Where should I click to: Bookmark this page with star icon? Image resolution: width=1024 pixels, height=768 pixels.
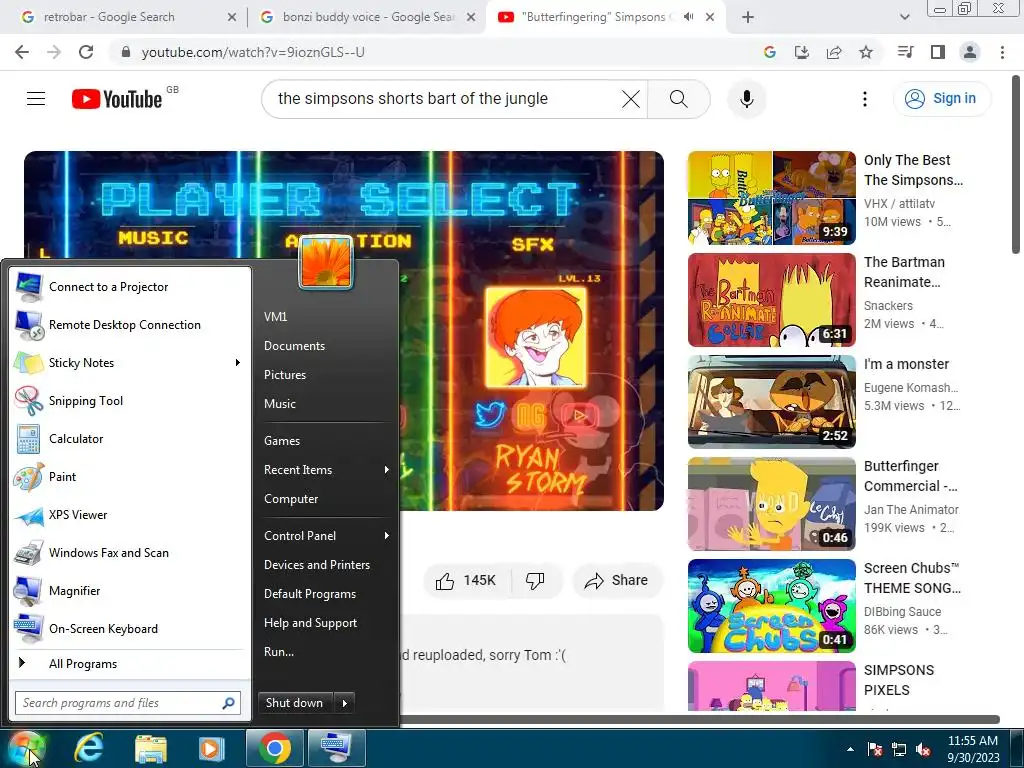click(866, 52)
